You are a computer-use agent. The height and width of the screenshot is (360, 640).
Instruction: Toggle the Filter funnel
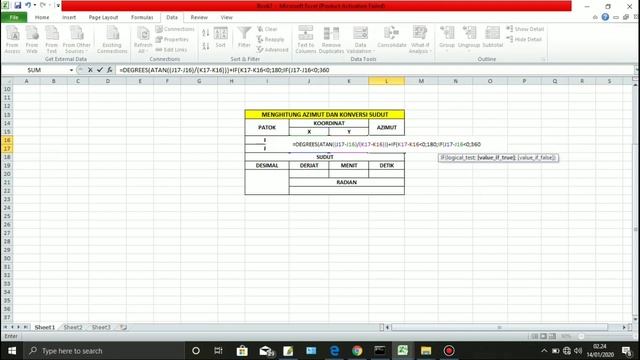(x=244, y=38)
